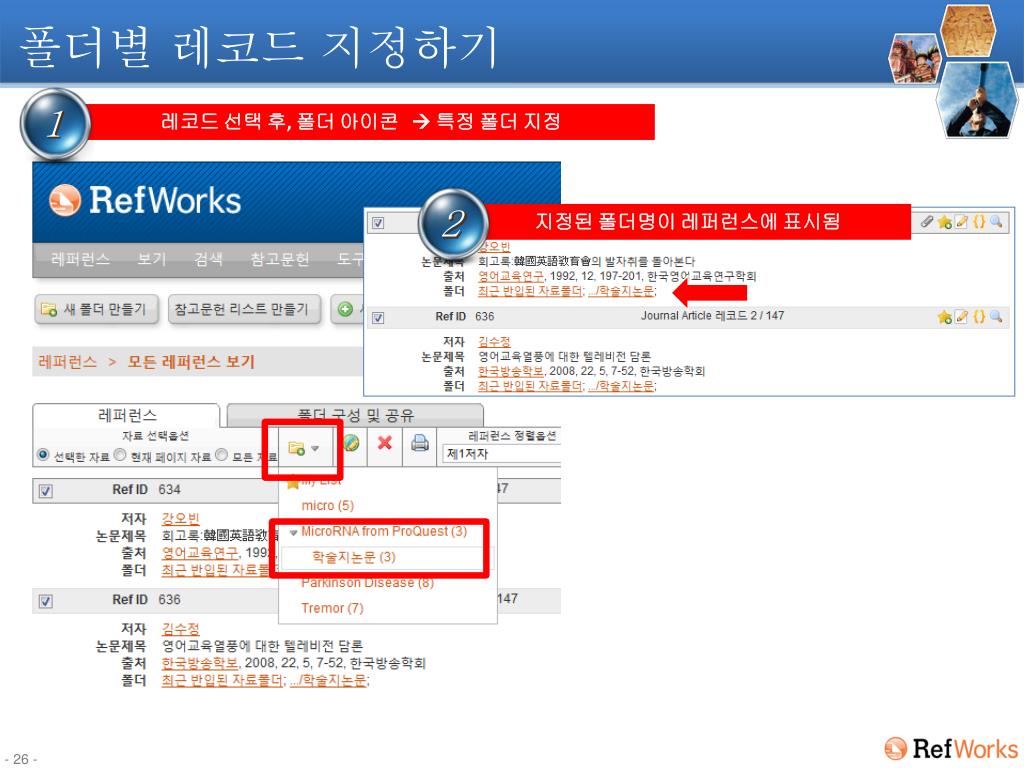The image size is (1024, 768).
Task: Select the 현재 페이지 자료 radio button
Action: pyautogui.click(x=120, y=455)
